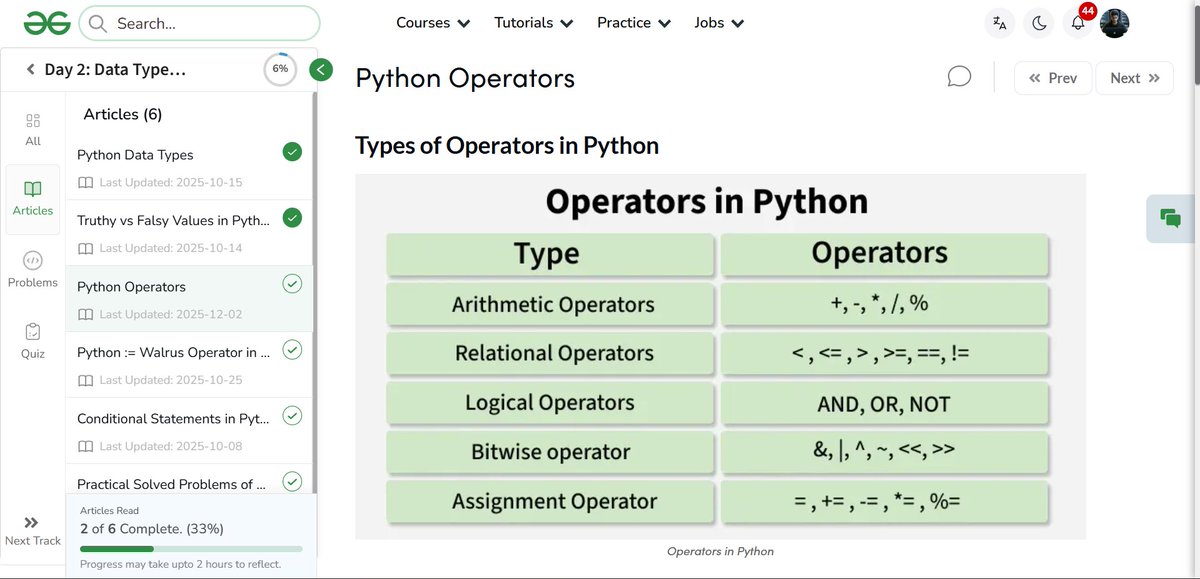
Task: Open Practical Solved Problems article
Action: [x=171, y=485]
